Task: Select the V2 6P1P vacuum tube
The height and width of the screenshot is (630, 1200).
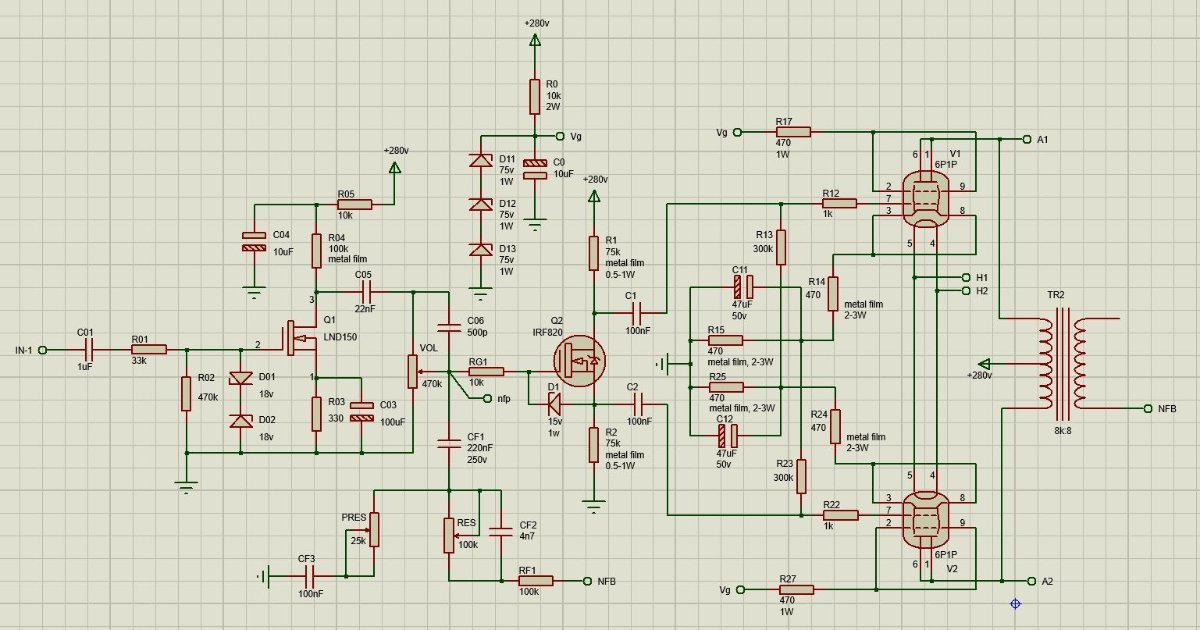Action: (x=923, y=517)
